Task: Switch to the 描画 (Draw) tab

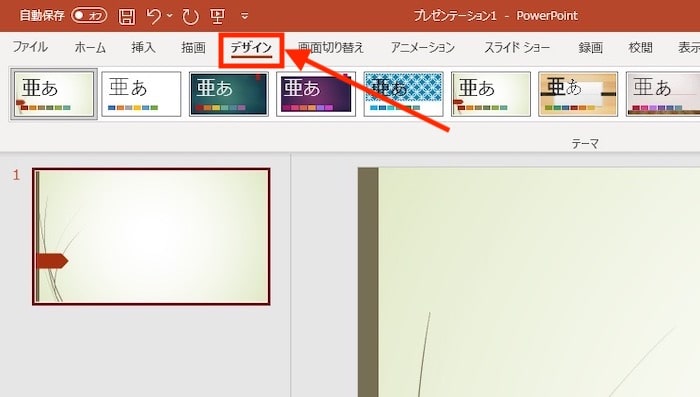Action: point(193,47)
